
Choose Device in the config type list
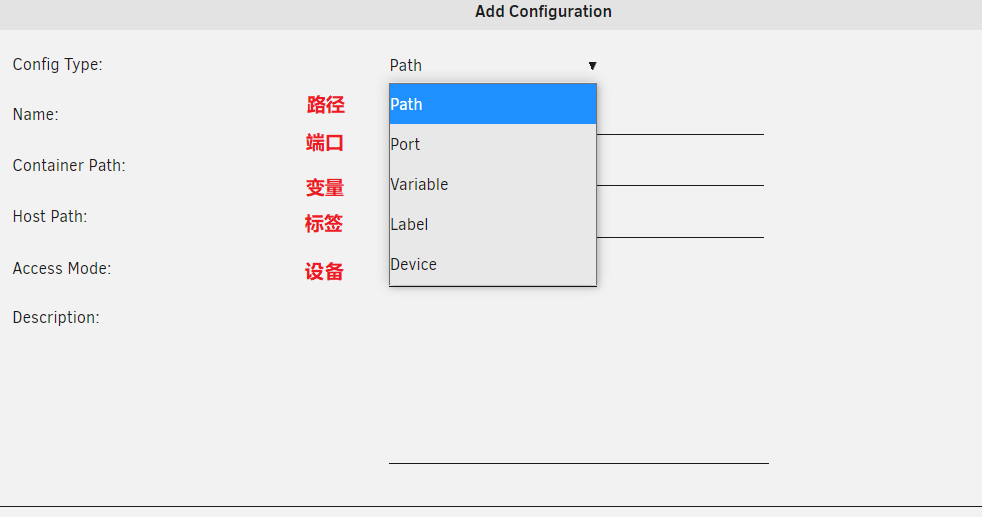[x=492, y=264]
